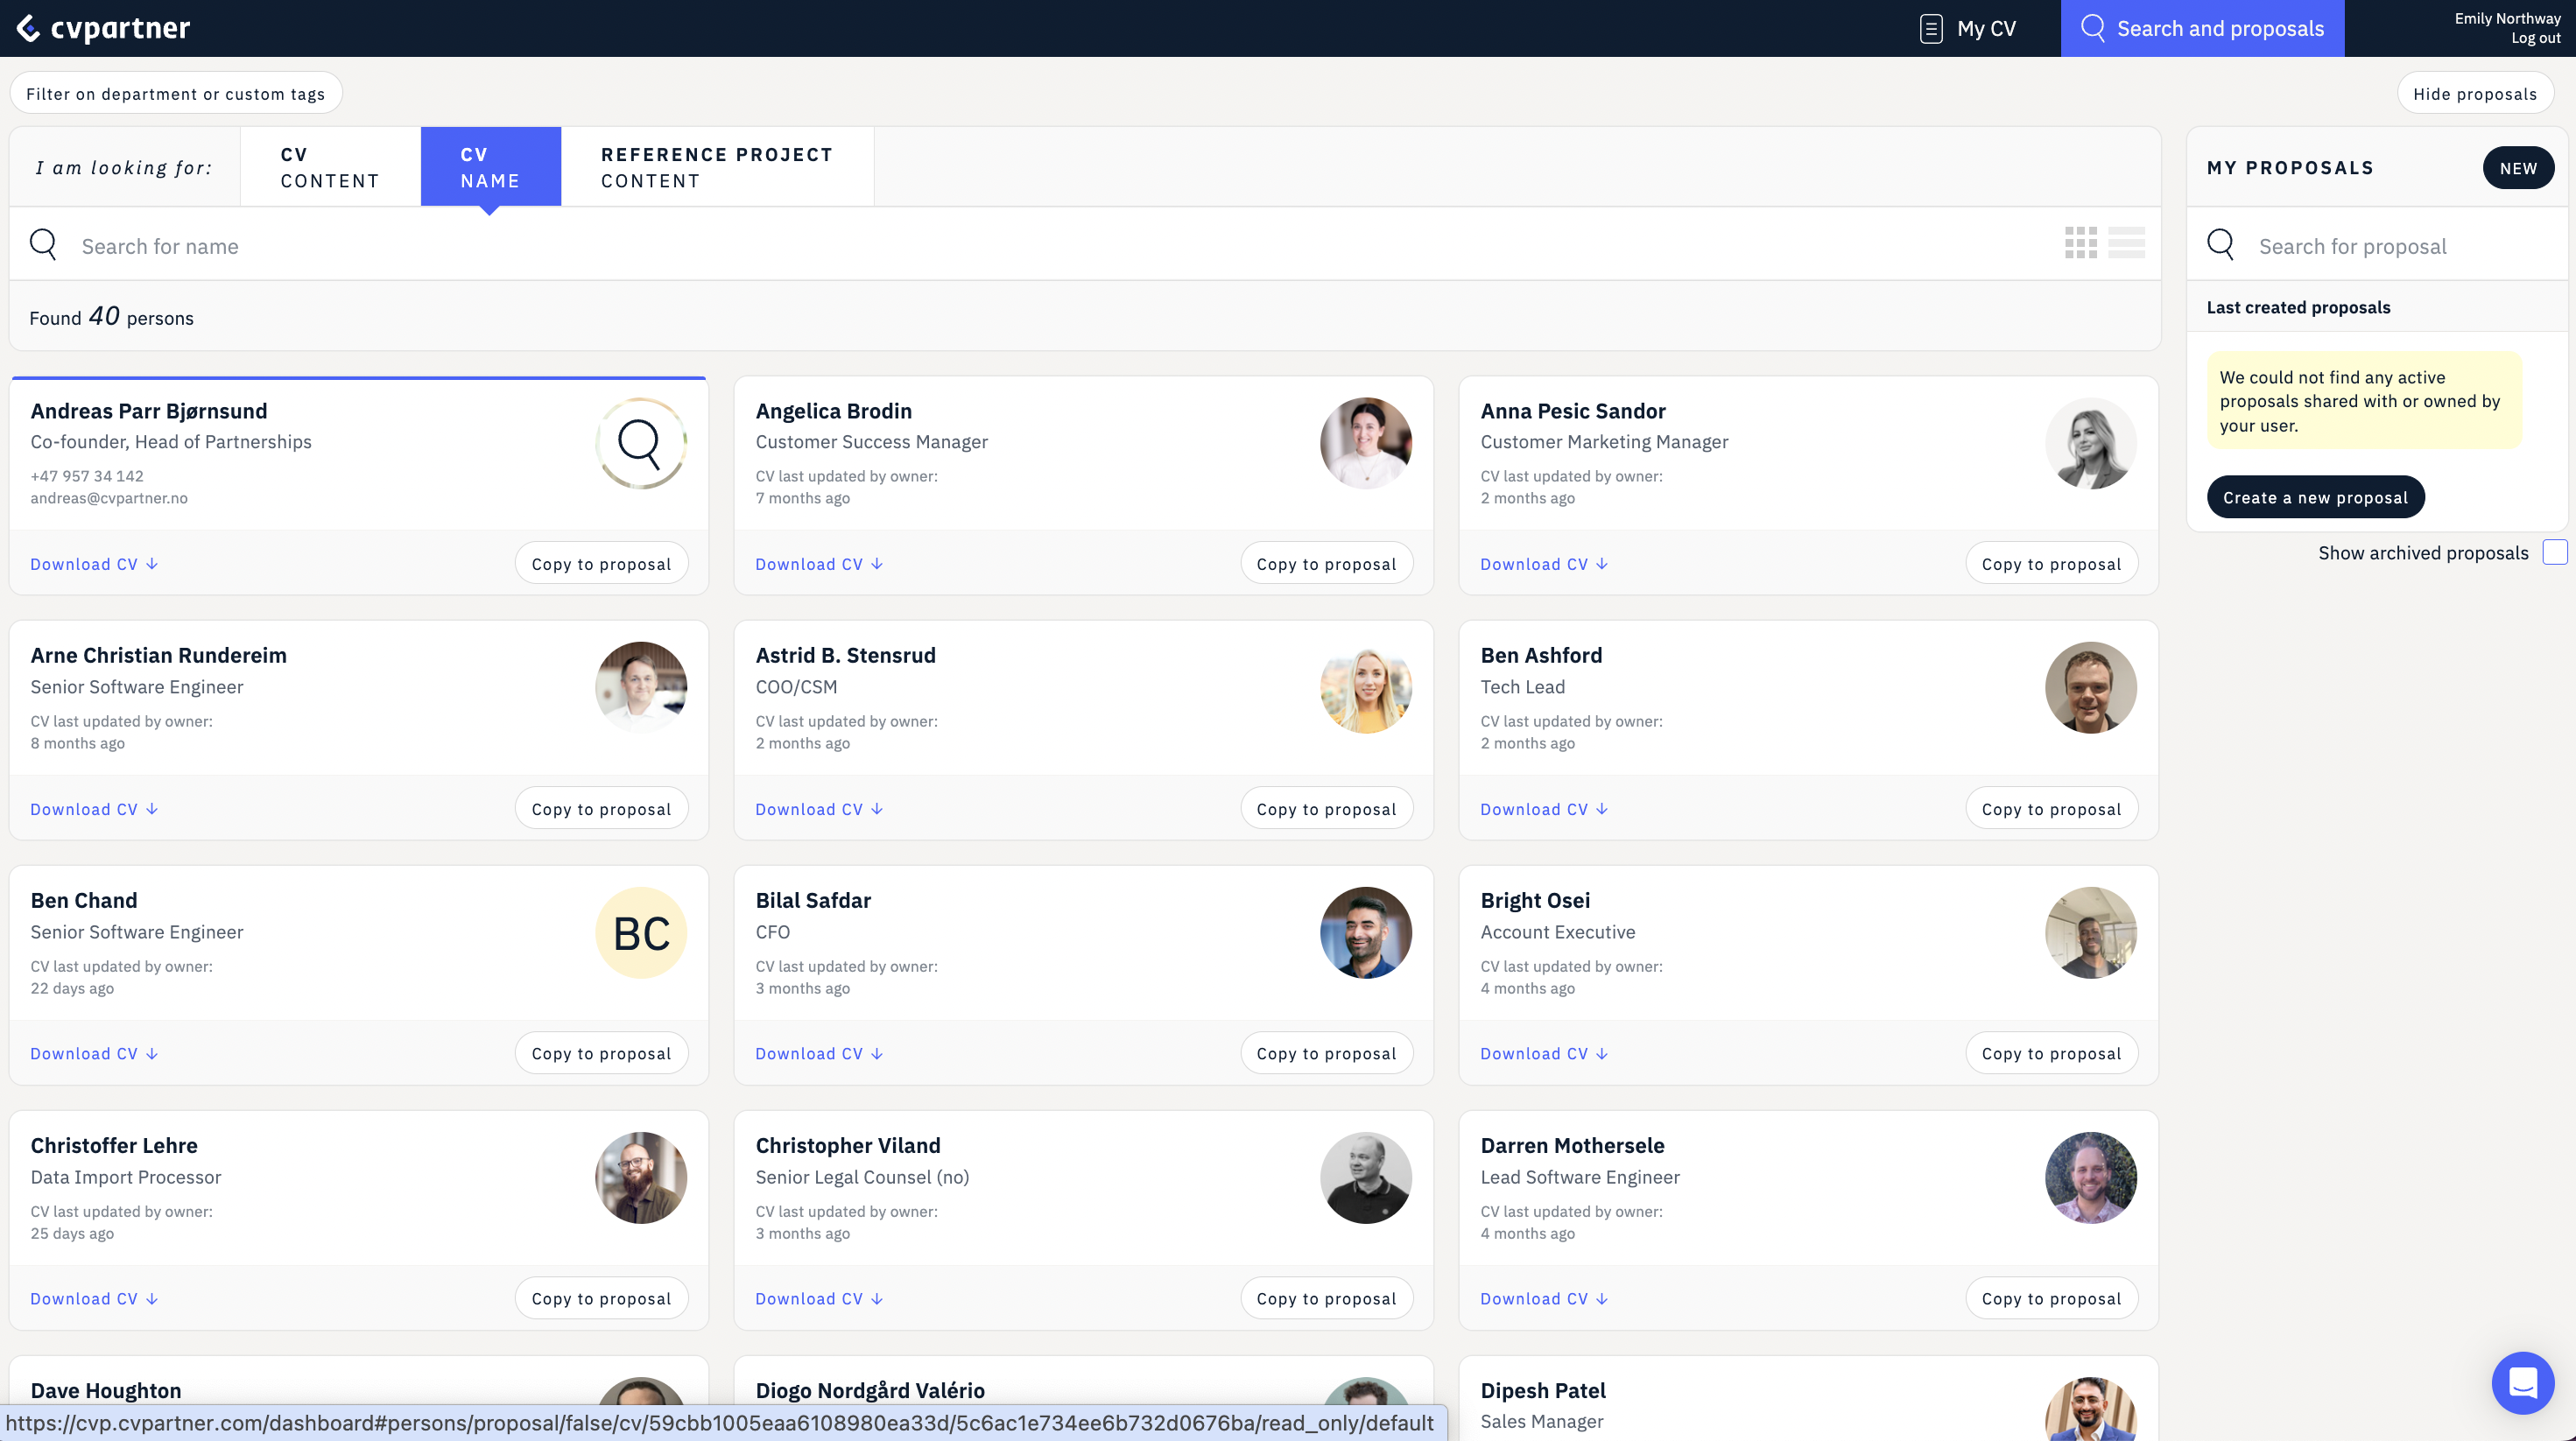Click inside the Search for name field
Image resolution: width=2576 pixels, height=1441 pixels.
[x=400, y=245]
